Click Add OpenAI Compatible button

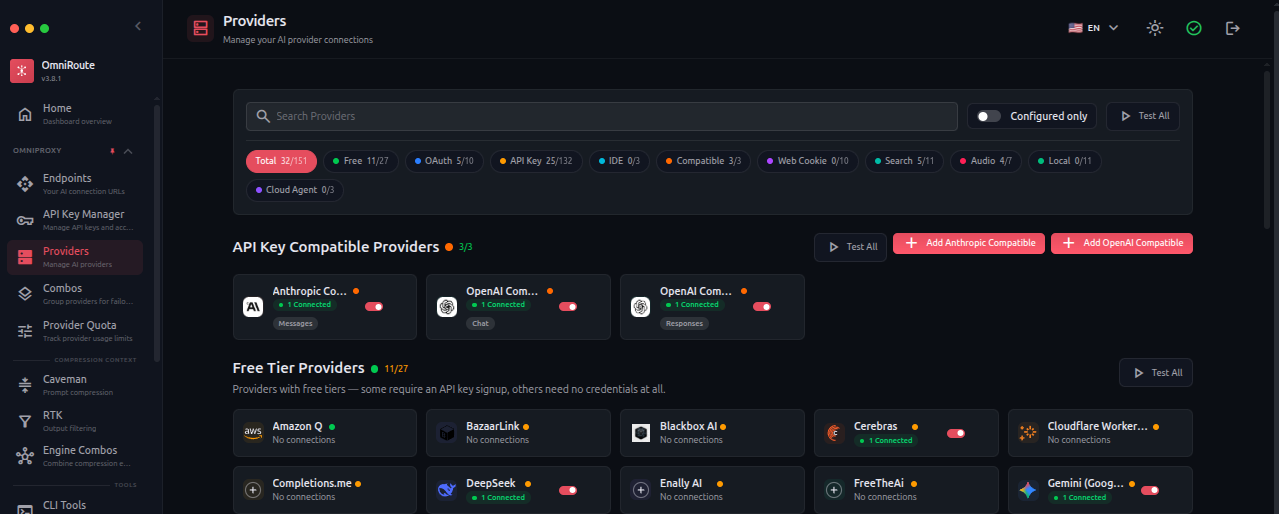tap(1122, 243)
